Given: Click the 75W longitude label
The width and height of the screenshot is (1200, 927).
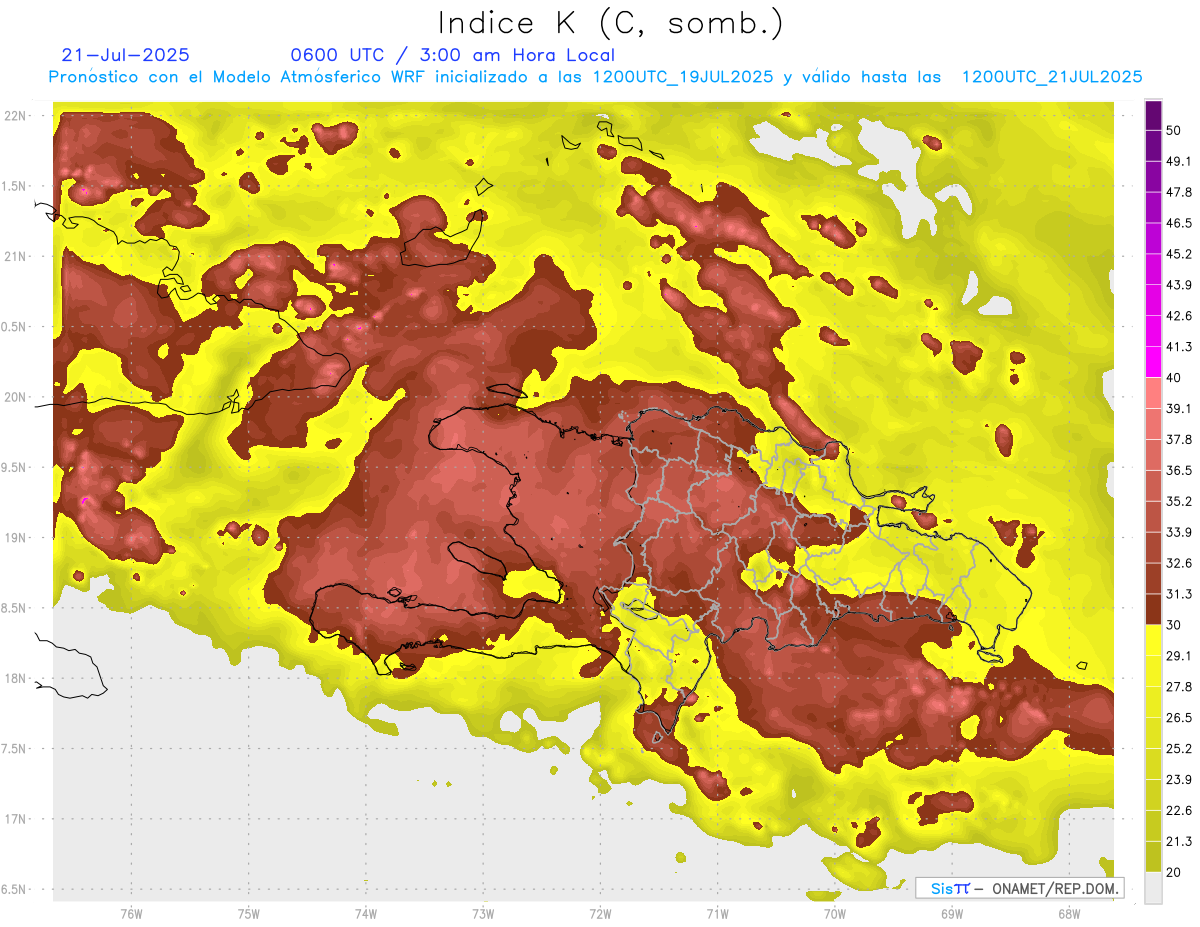Looking at the screenshot, I should pos(248,913).
